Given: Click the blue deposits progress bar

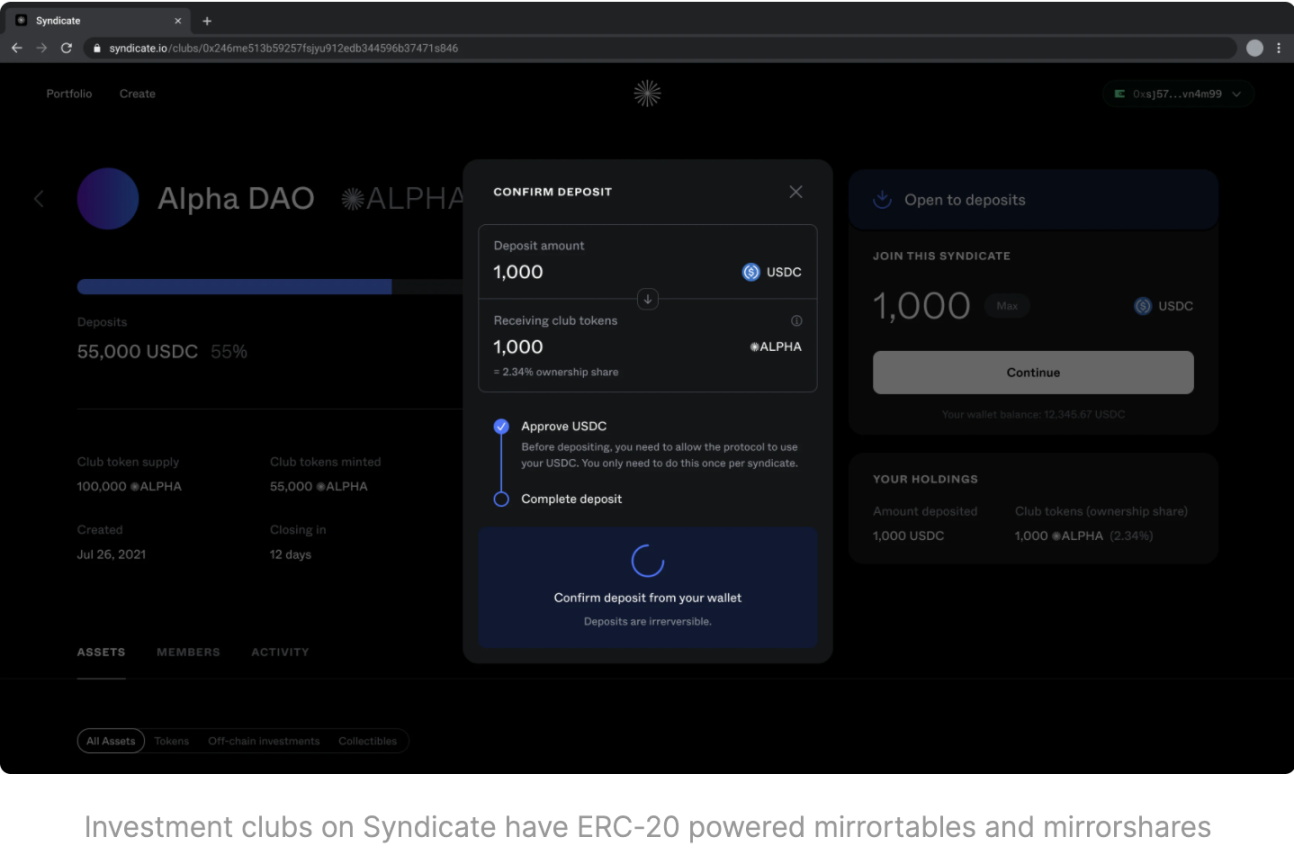Looking at the screenshot, I should click(234, 287).
